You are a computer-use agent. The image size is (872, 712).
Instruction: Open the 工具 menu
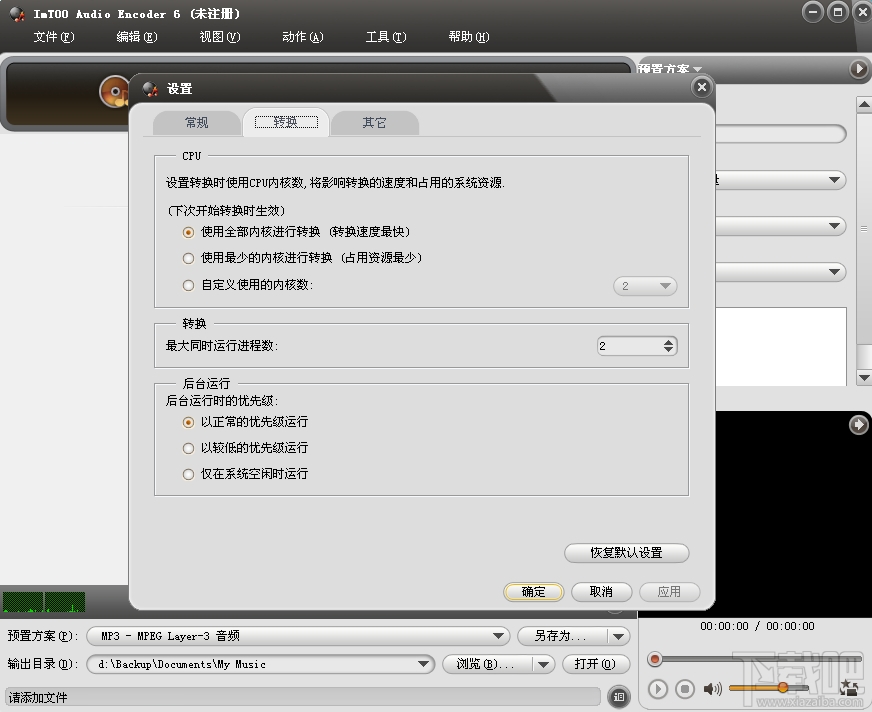[385, 37]
